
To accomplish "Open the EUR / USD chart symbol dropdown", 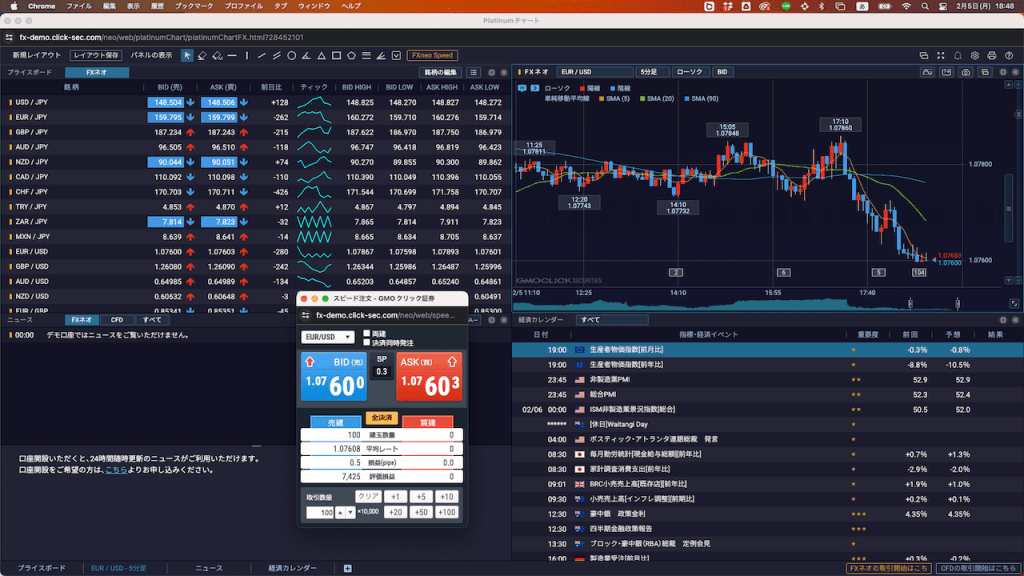I will [594, 72].
